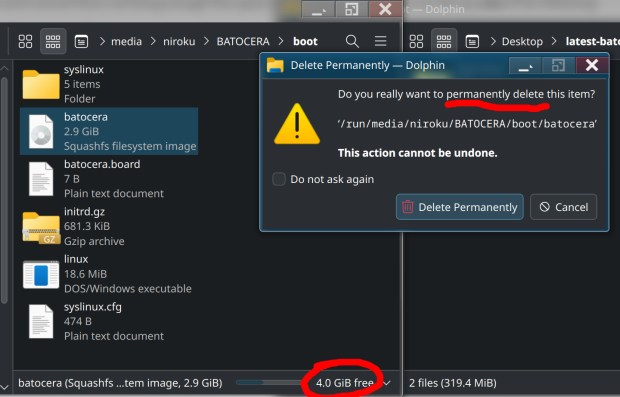The height and width of the screenshot is (397, 620).
Task: Click "Squashfs filesystem image" type label
Action: coord(130,146)
